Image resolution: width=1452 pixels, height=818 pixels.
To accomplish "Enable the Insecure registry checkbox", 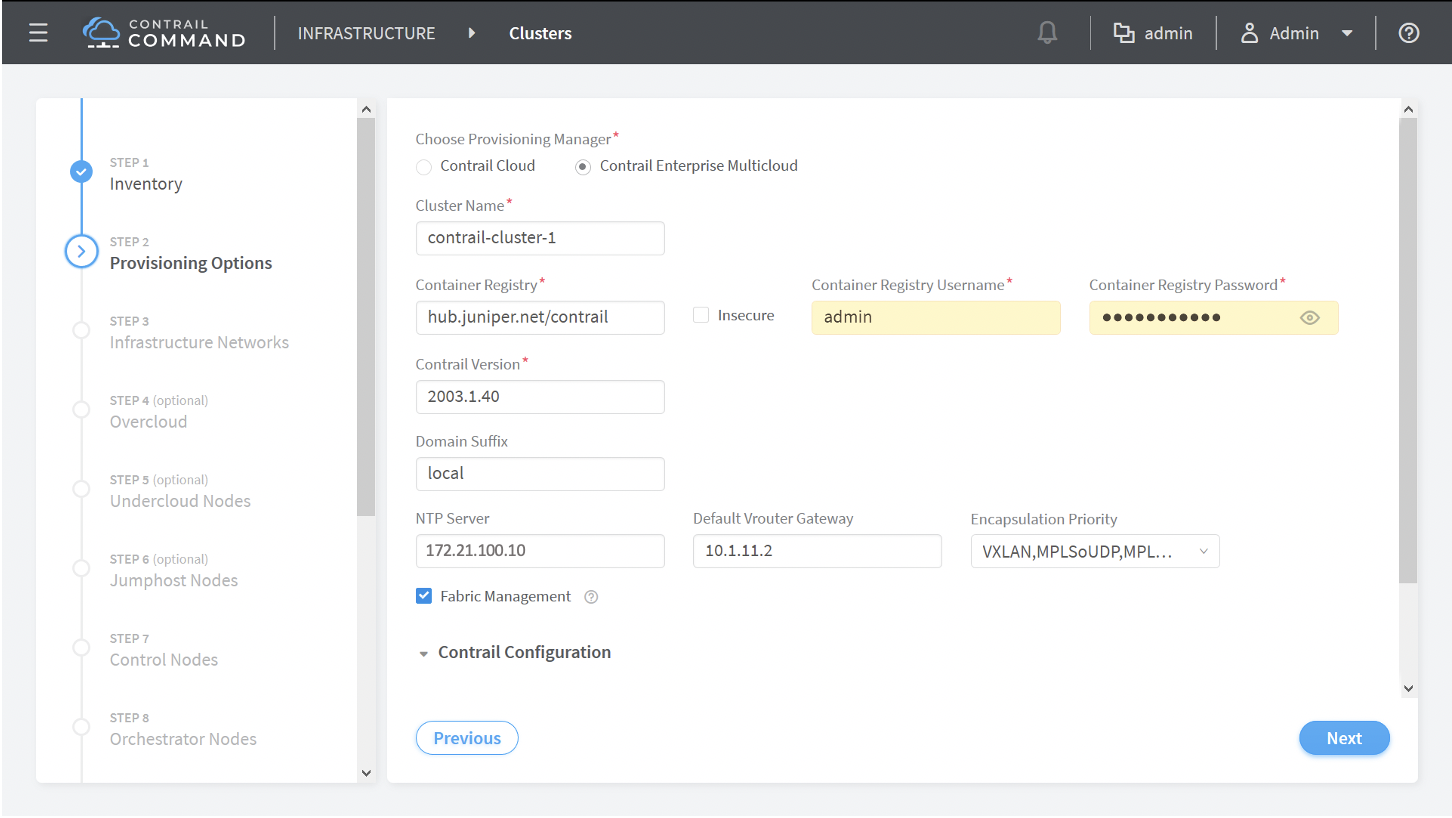I will click(x=701, y=315).
